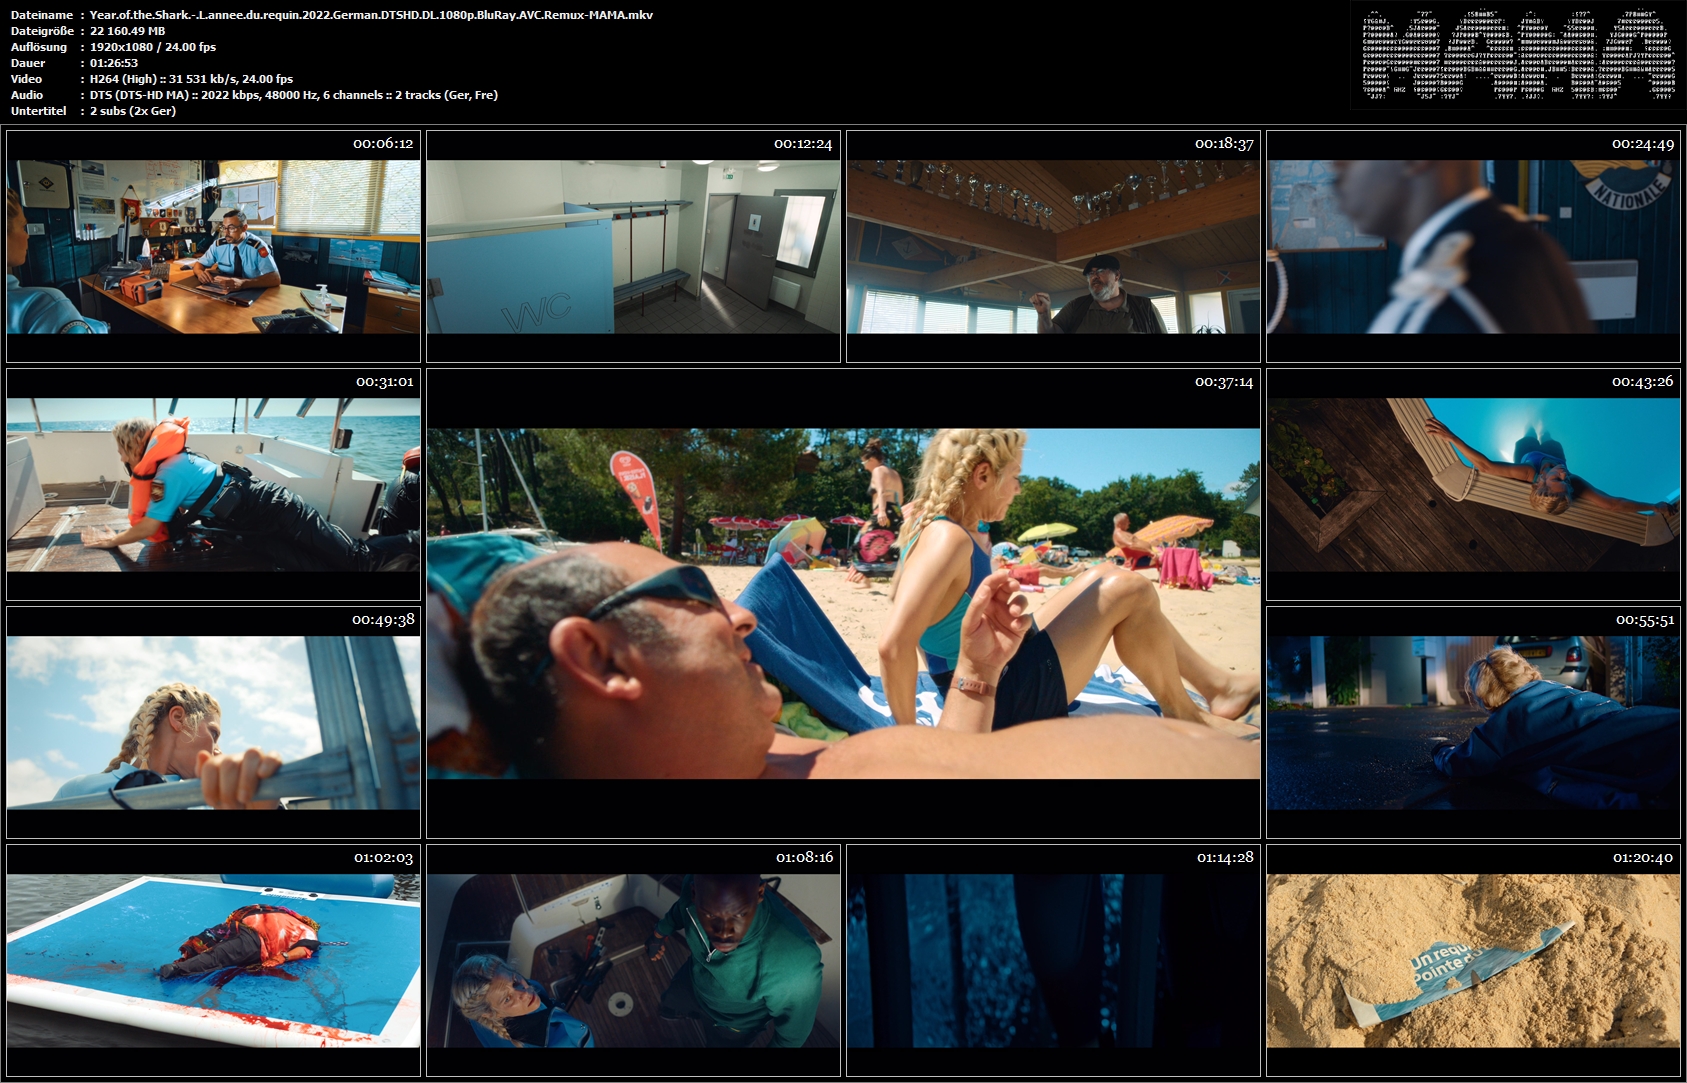Open the thumbnail stamped 00:18:37

[x=1053, y=246]
